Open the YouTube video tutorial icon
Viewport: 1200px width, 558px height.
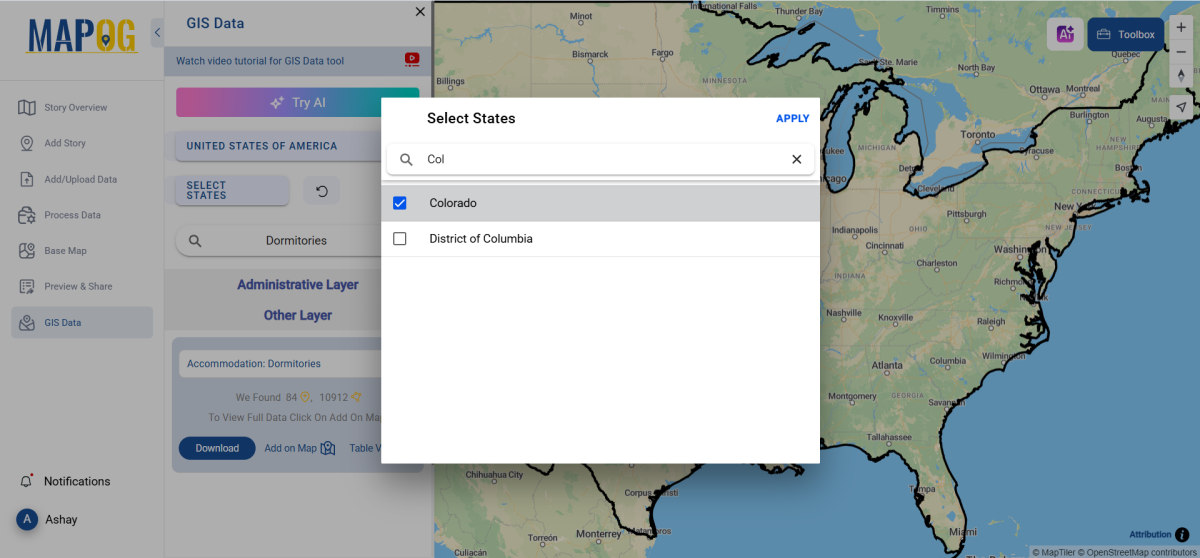point(412,60)
